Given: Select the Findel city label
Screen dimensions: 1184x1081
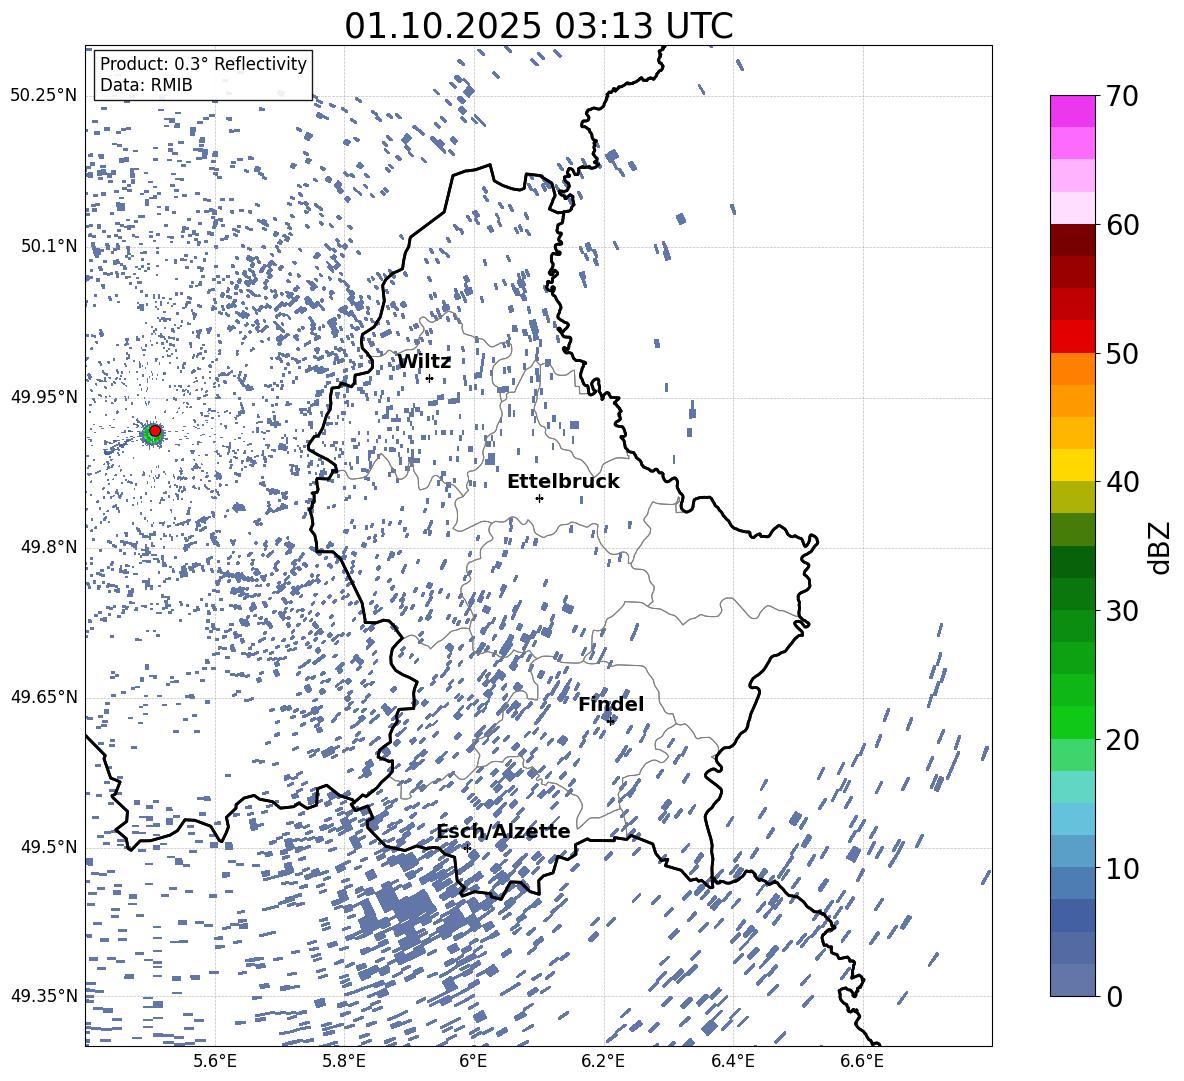Looking at the screenshot, I should tap(611, 704).
